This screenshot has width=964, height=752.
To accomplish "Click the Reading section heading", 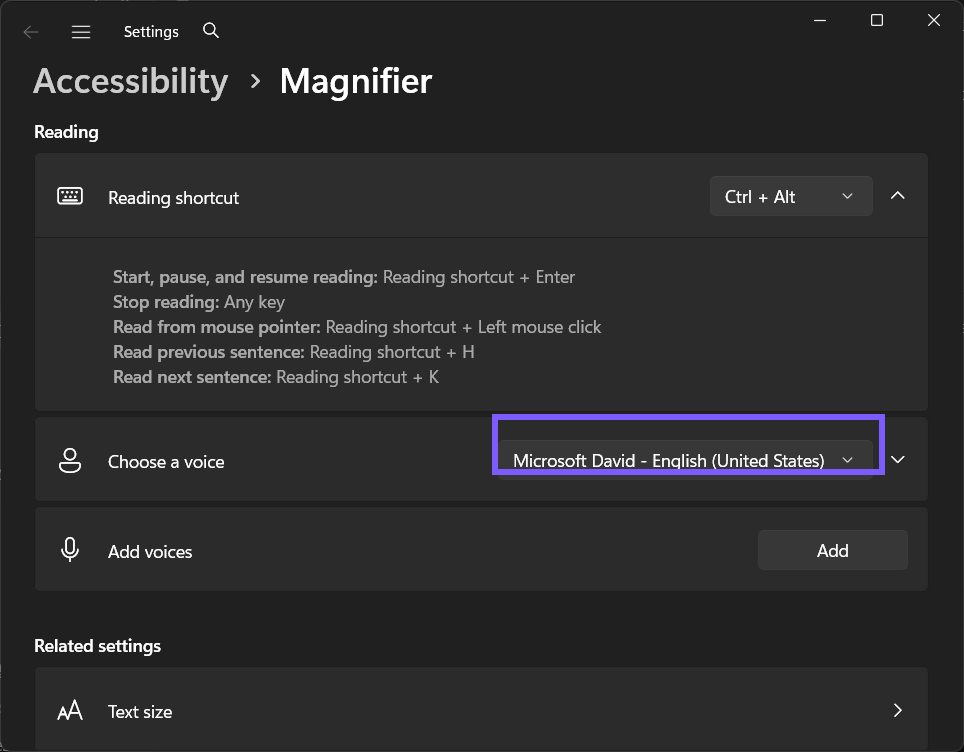I will (66, 132).
